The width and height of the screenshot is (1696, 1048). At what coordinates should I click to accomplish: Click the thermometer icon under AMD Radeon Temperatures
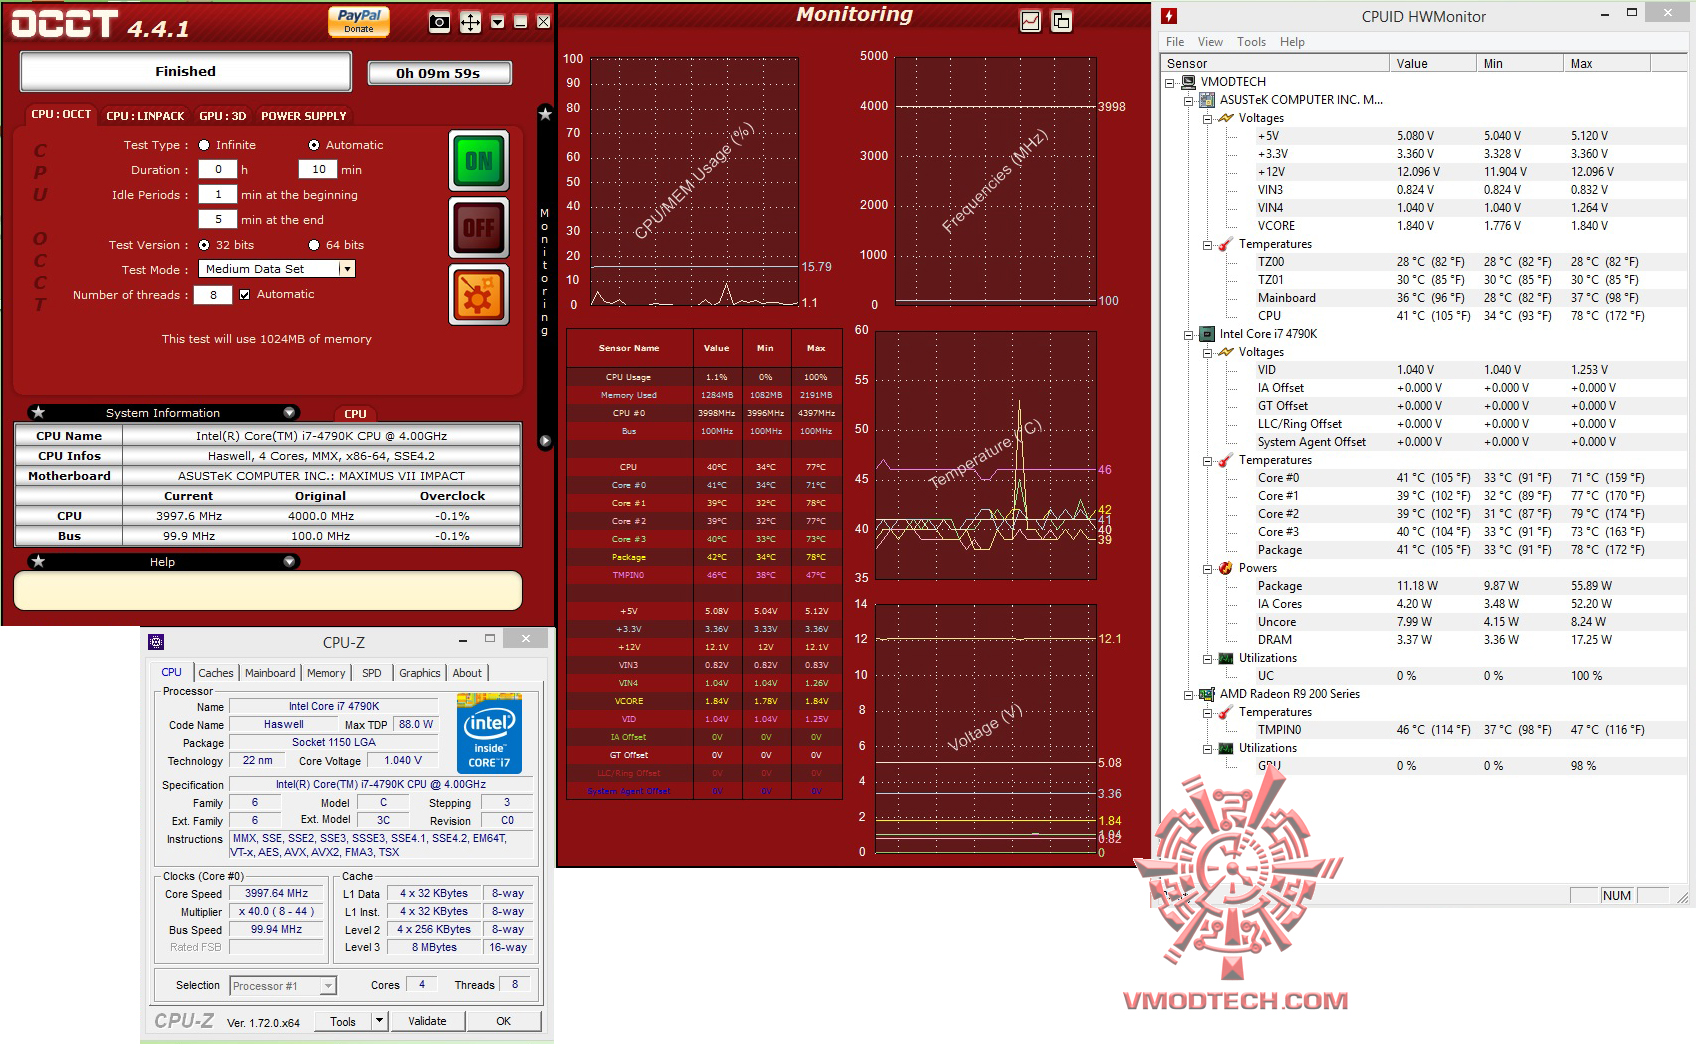click(1225, 712)
